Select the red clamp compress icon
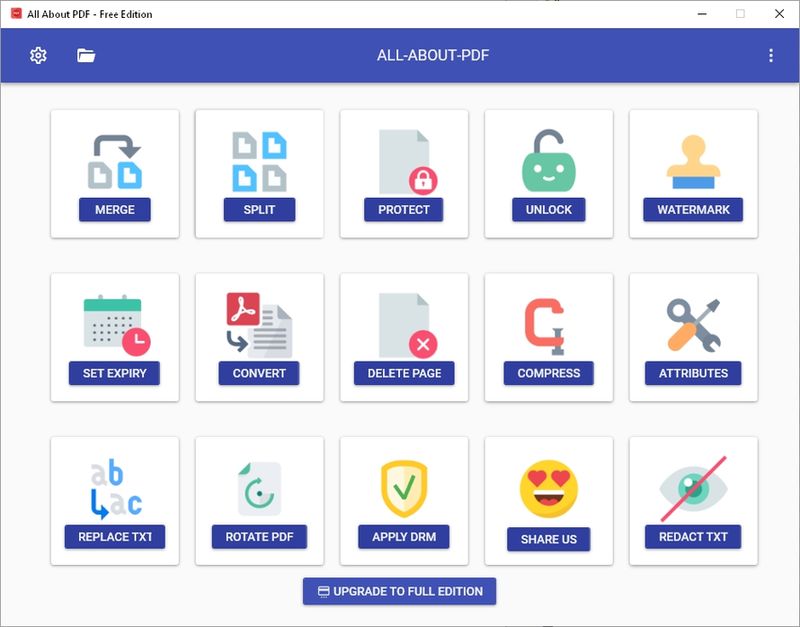The width and height of the screenshot is (800, 627). [548, 325]
